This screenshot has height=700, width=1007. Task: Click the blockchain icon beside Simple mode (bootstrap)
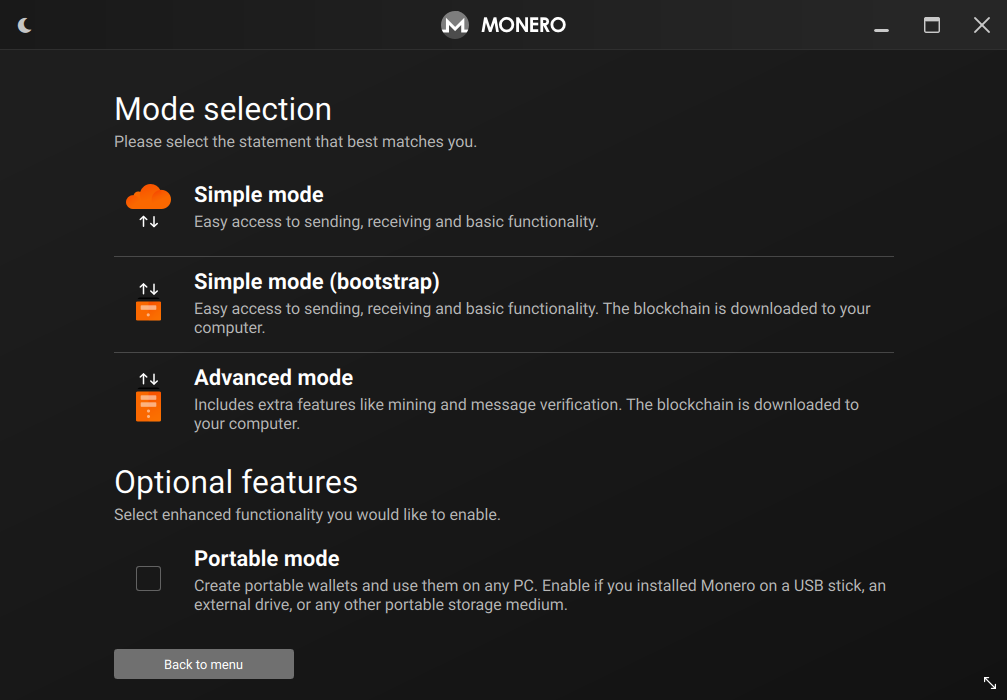click(148, 309)
